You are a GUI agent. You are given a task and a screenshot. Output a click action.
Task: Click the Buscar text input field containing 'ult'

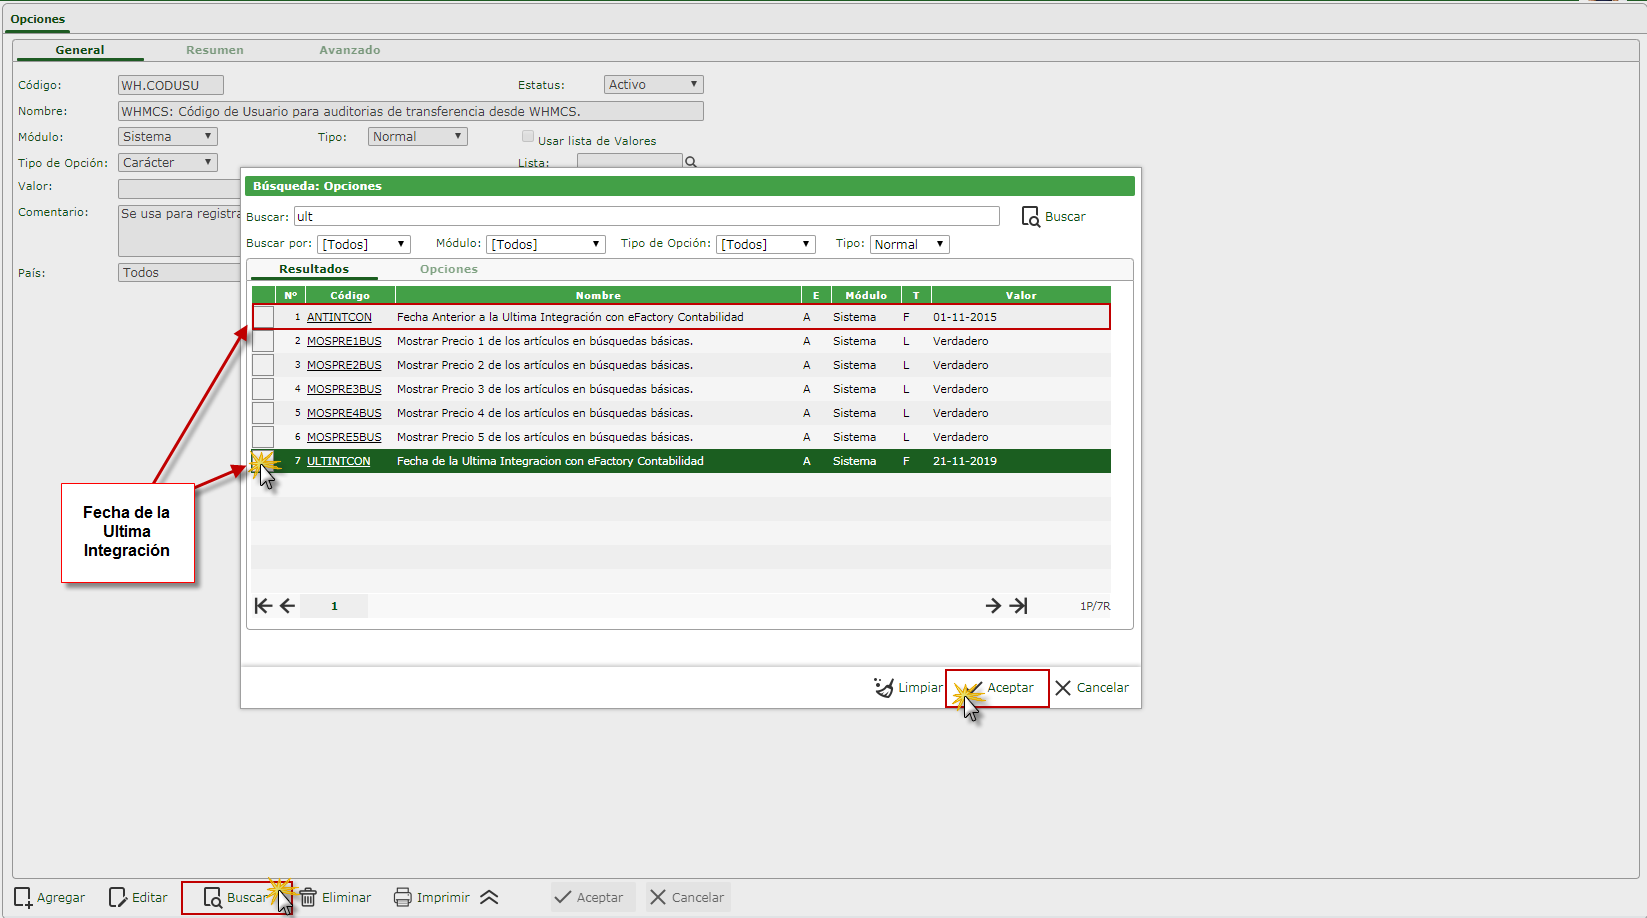[x=646, y=217]
